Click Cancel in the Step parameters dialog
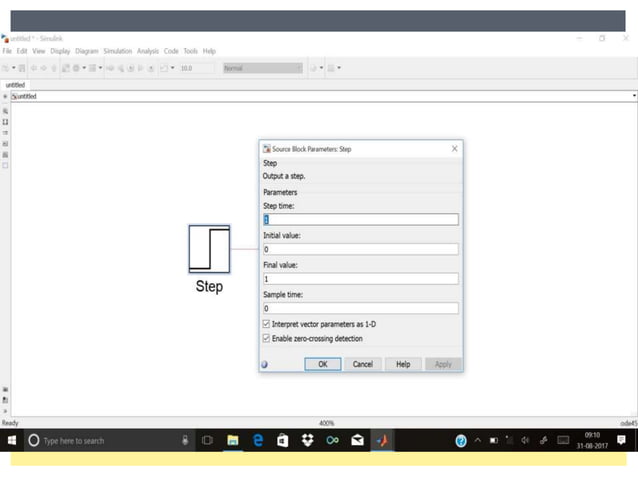This screenshot has height=478, width=638. [x=363, y=364]
